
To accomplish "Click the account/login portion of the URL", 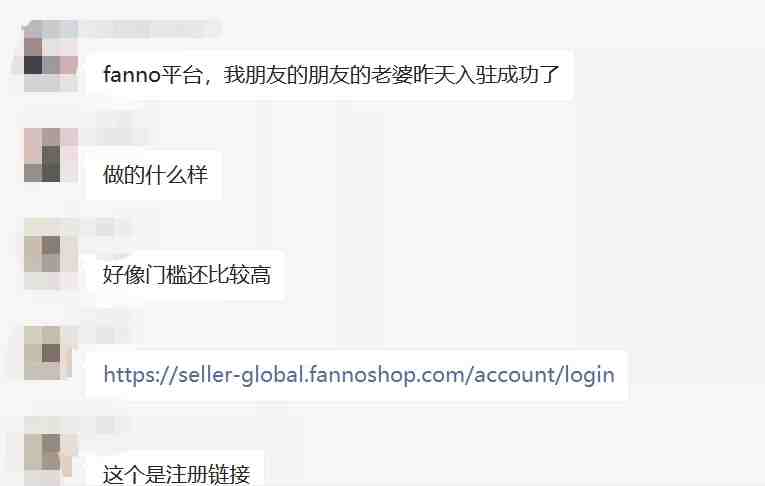I will (544, 375).
